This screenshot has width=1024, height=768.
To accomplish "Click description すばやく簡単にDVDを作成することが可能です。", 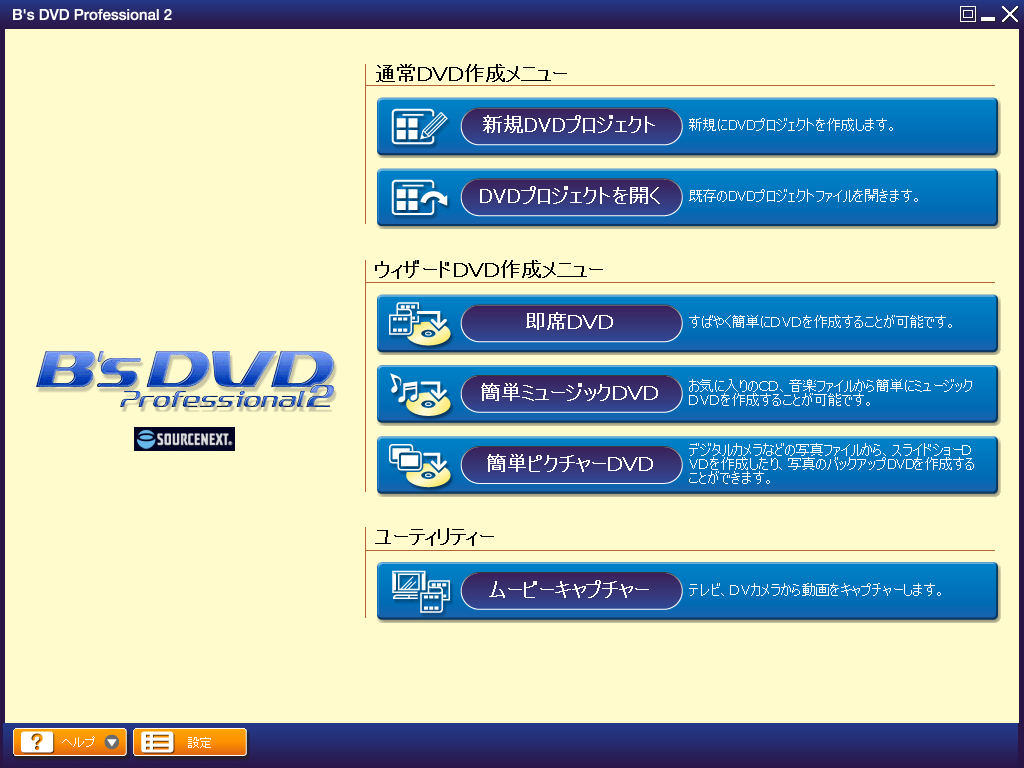I will pyautogui.click(x=821, y=322).
